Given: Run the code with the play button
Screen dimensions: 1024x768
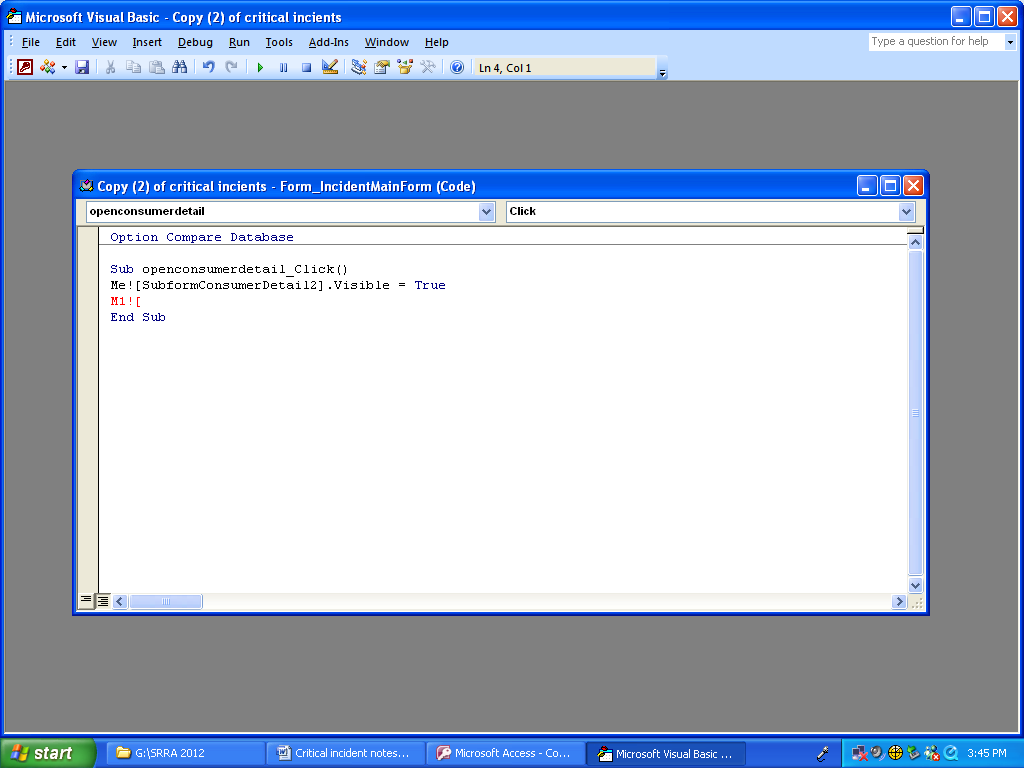Looking at the screenshot, I should pyautogui.click(x=260, y=67).
